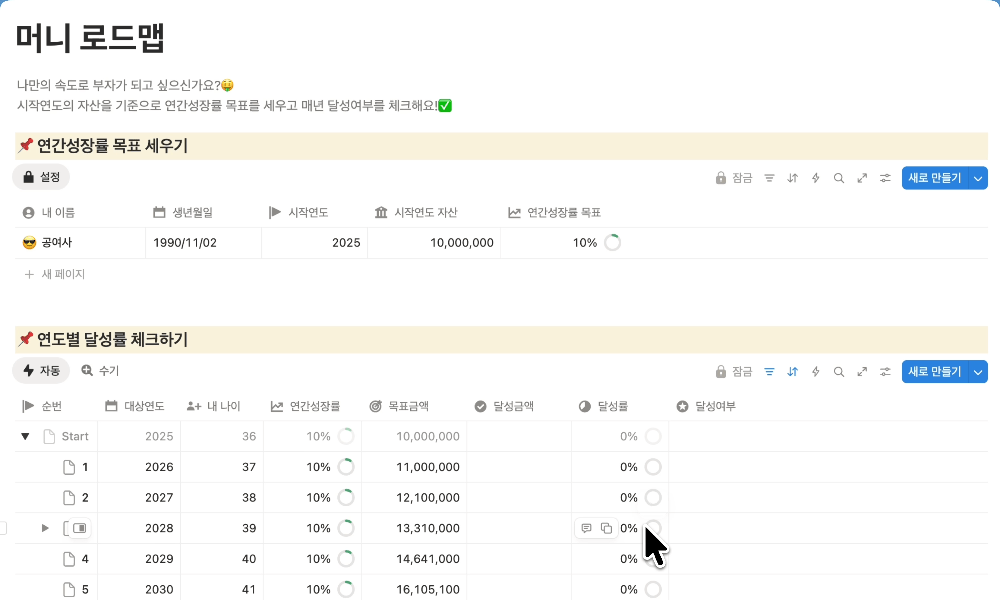Screen dimensions: 1000x600
Task: Collapse the Start row triangle
Action: click(x=25, y=436)
